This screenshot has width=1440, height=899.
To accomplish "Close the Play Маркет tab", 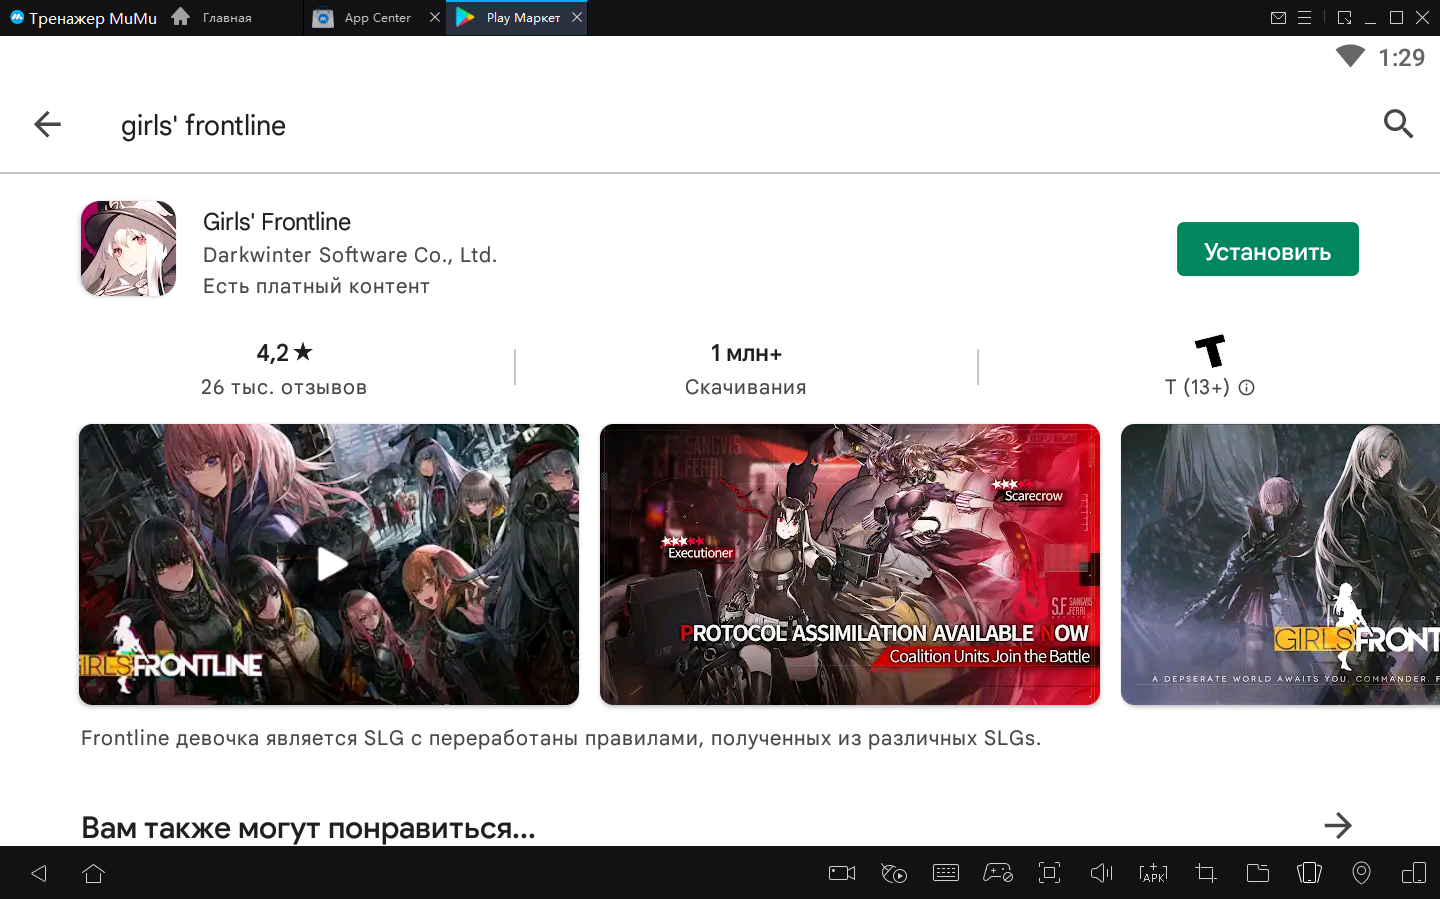I will (577, 17).
